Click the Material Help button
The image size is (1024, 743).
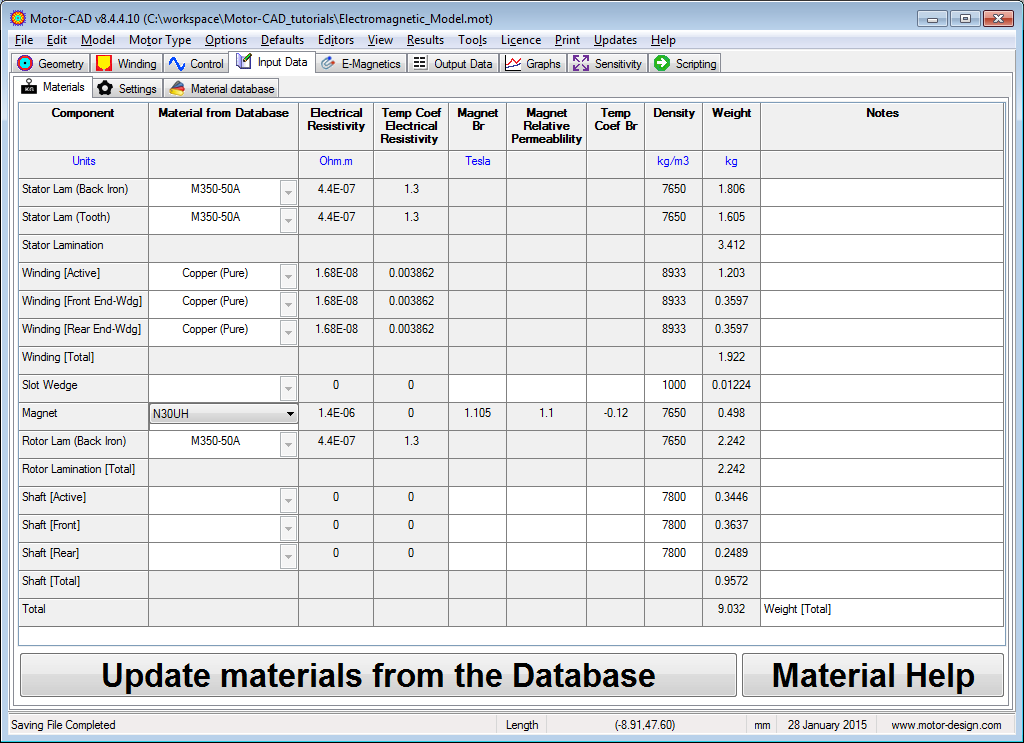872,676
